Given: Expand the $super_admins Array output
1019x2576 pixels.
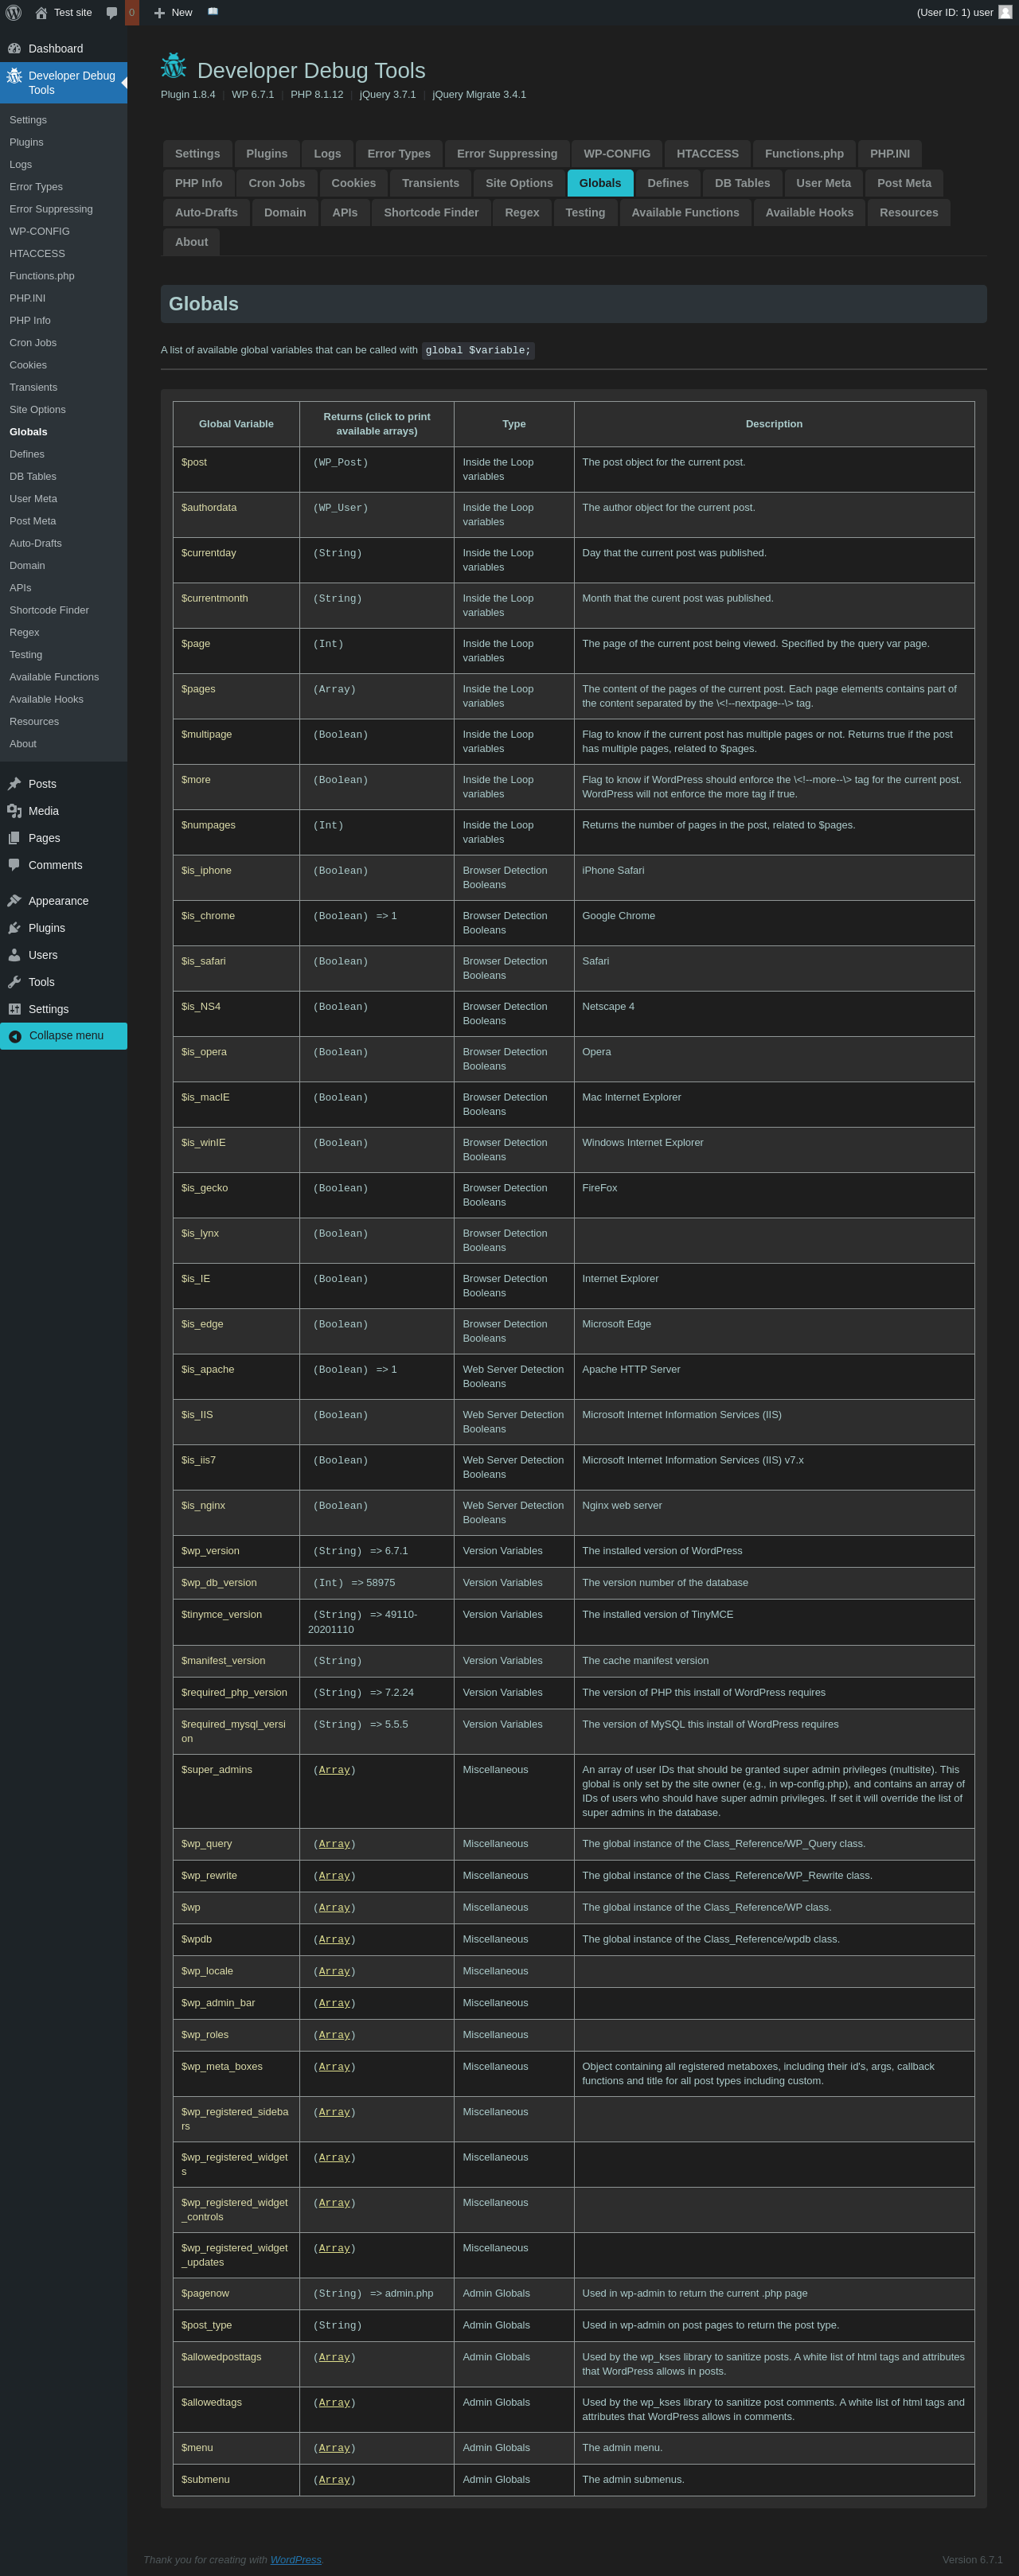Looking at the screenshot, I should coord(334,1770).
